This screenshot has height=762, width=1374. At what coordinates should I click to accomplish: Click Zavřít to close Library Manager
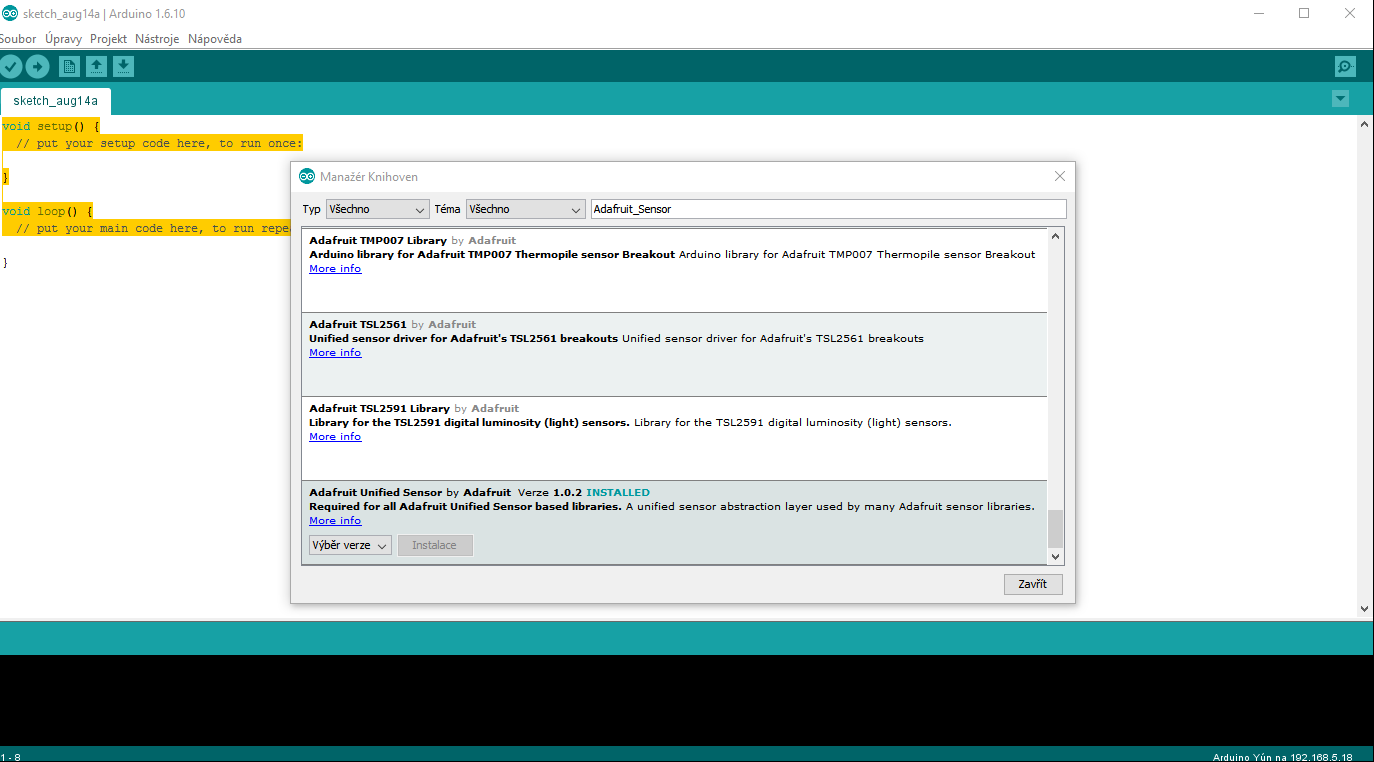(1033, 584)
